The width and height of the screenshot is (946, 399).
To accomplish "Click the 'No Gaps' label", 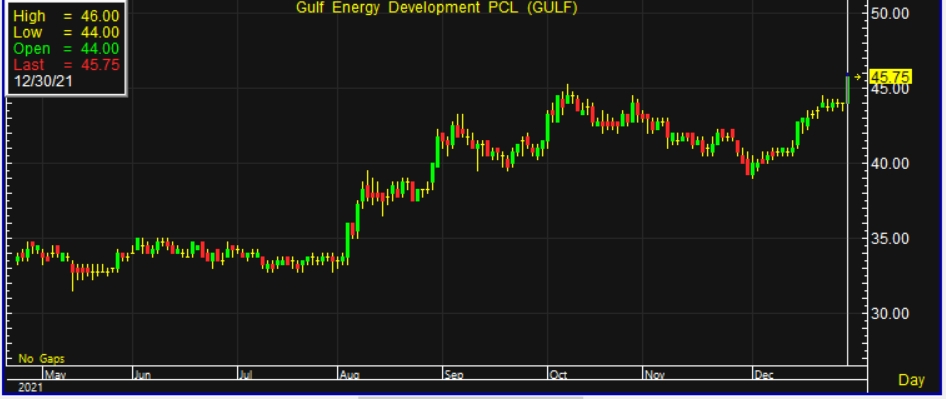I will point(41,359).
